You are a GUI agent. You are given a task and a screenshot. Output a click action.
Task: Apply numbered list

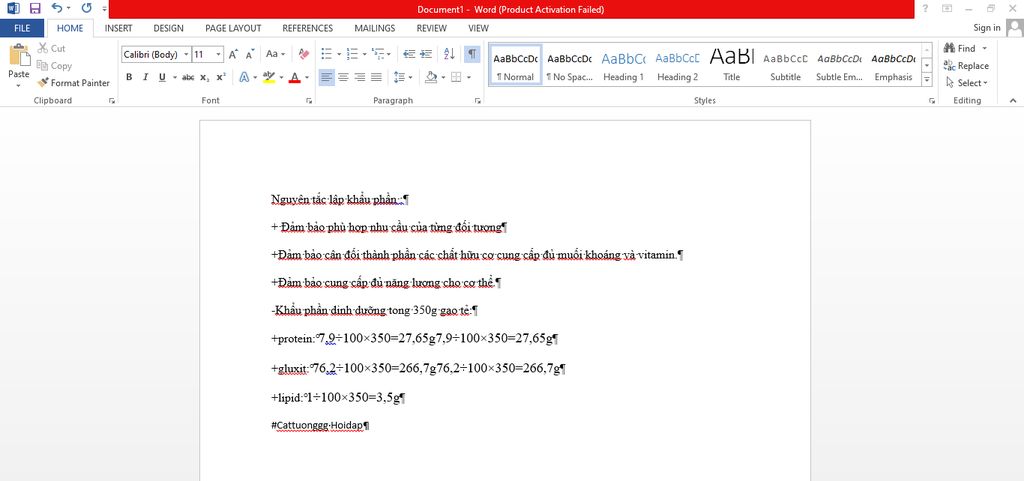pos(352,54)
